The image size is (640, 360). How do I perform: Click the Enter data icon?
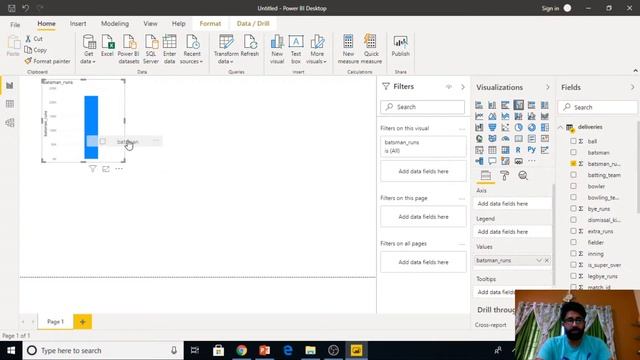click(169, 49)
